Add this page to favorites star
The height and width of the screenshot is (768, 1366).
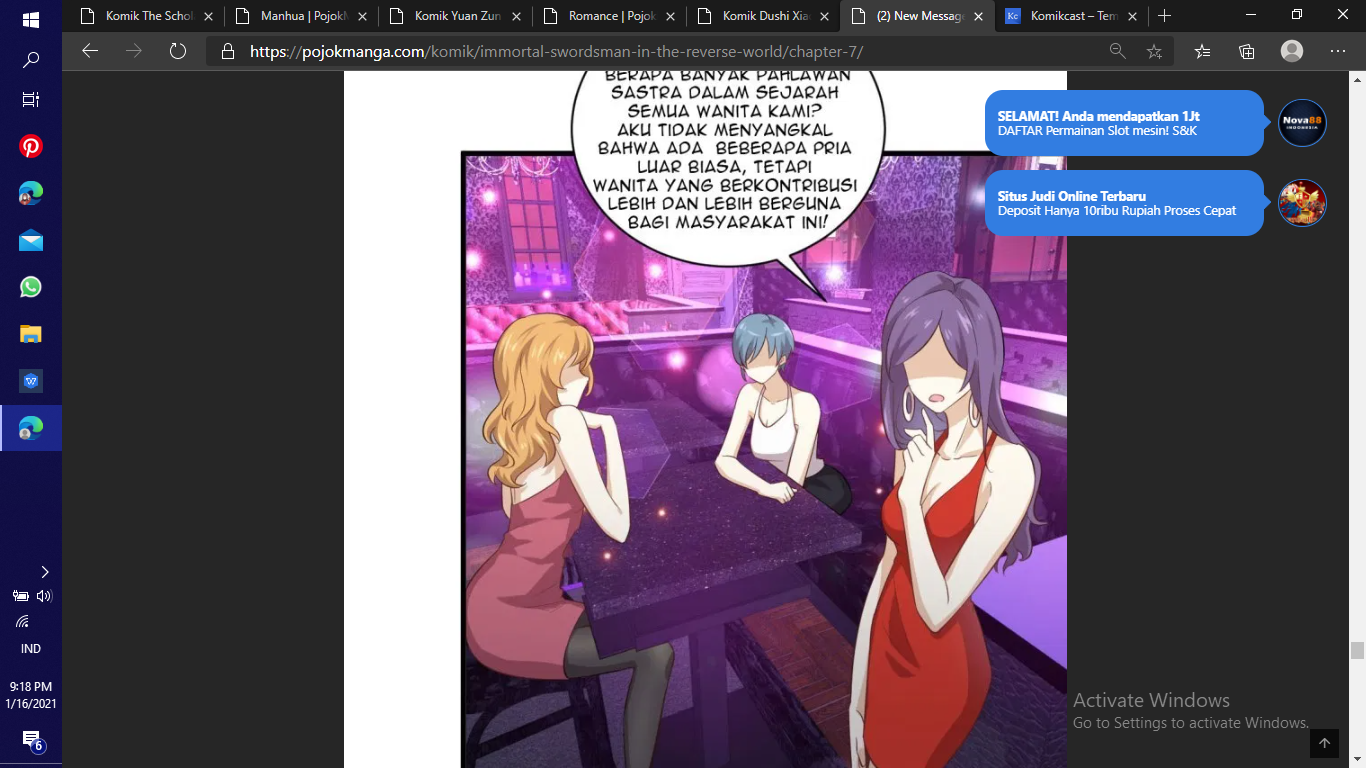(1154, 51)
